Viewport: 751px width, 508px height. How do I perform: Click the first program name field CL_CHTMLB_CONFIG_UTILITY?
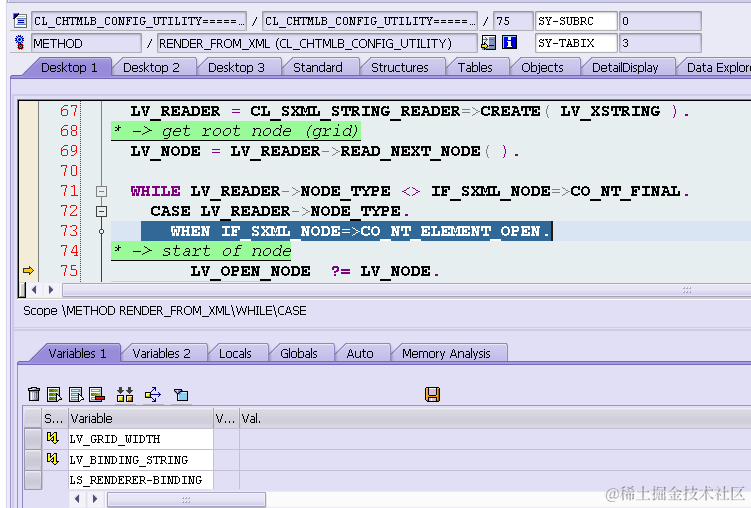click(139, 21)
